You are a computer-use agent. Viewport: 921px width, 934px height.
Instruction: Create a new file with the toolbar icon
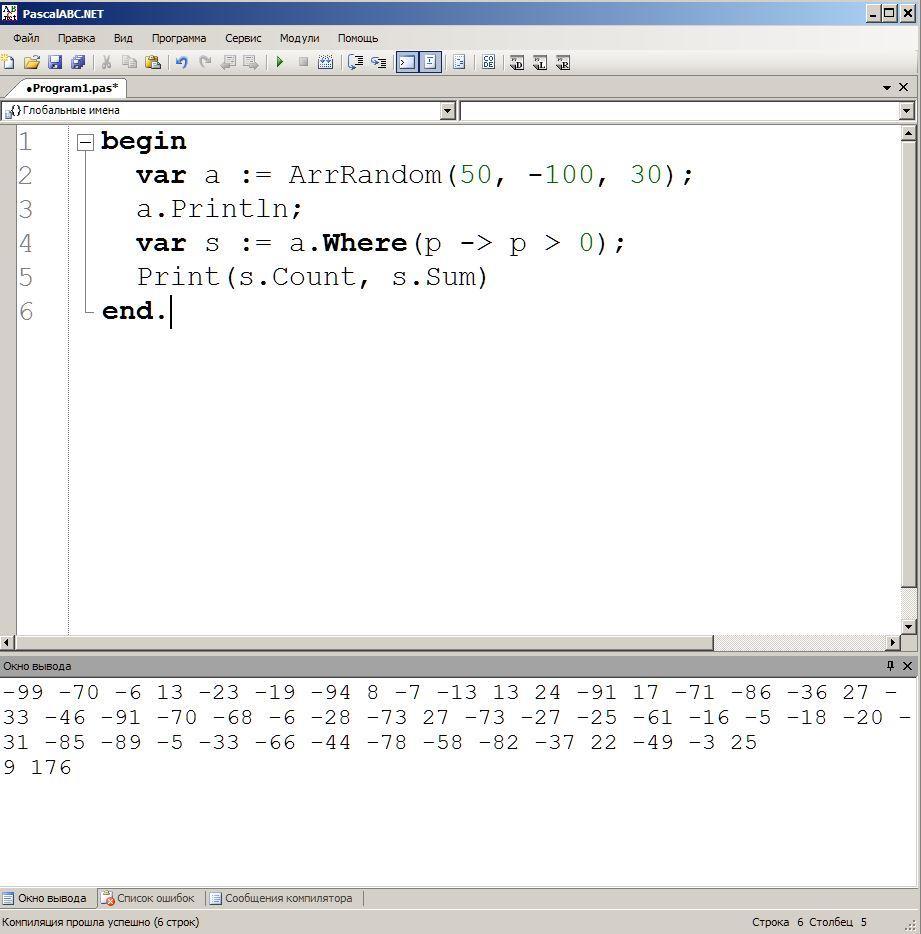click(8, 62)
